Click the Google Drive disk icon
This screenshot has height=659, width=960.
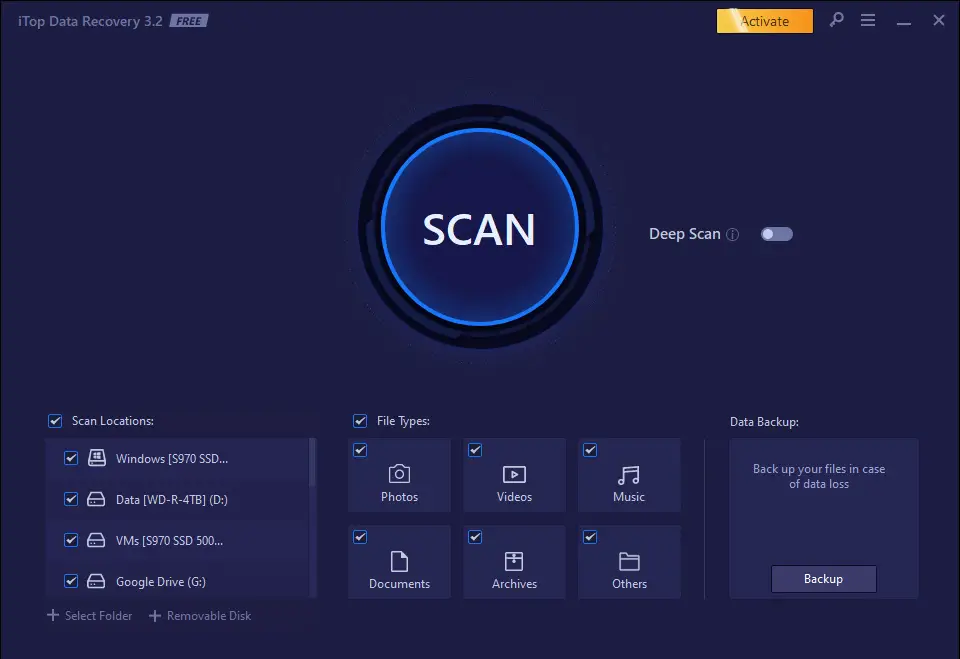pyautogui.click(x=97, y=581)
